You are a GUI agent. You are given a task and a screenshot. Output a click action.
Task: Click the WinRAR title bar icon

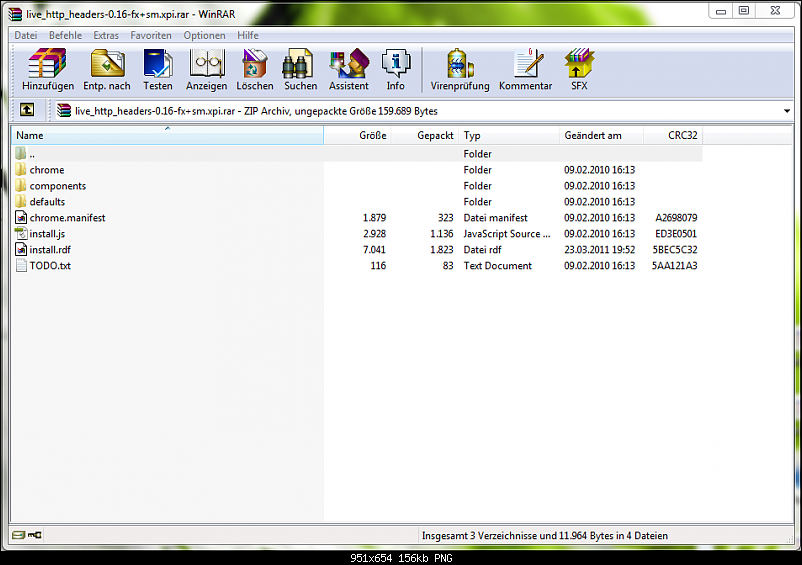(15, 14)
